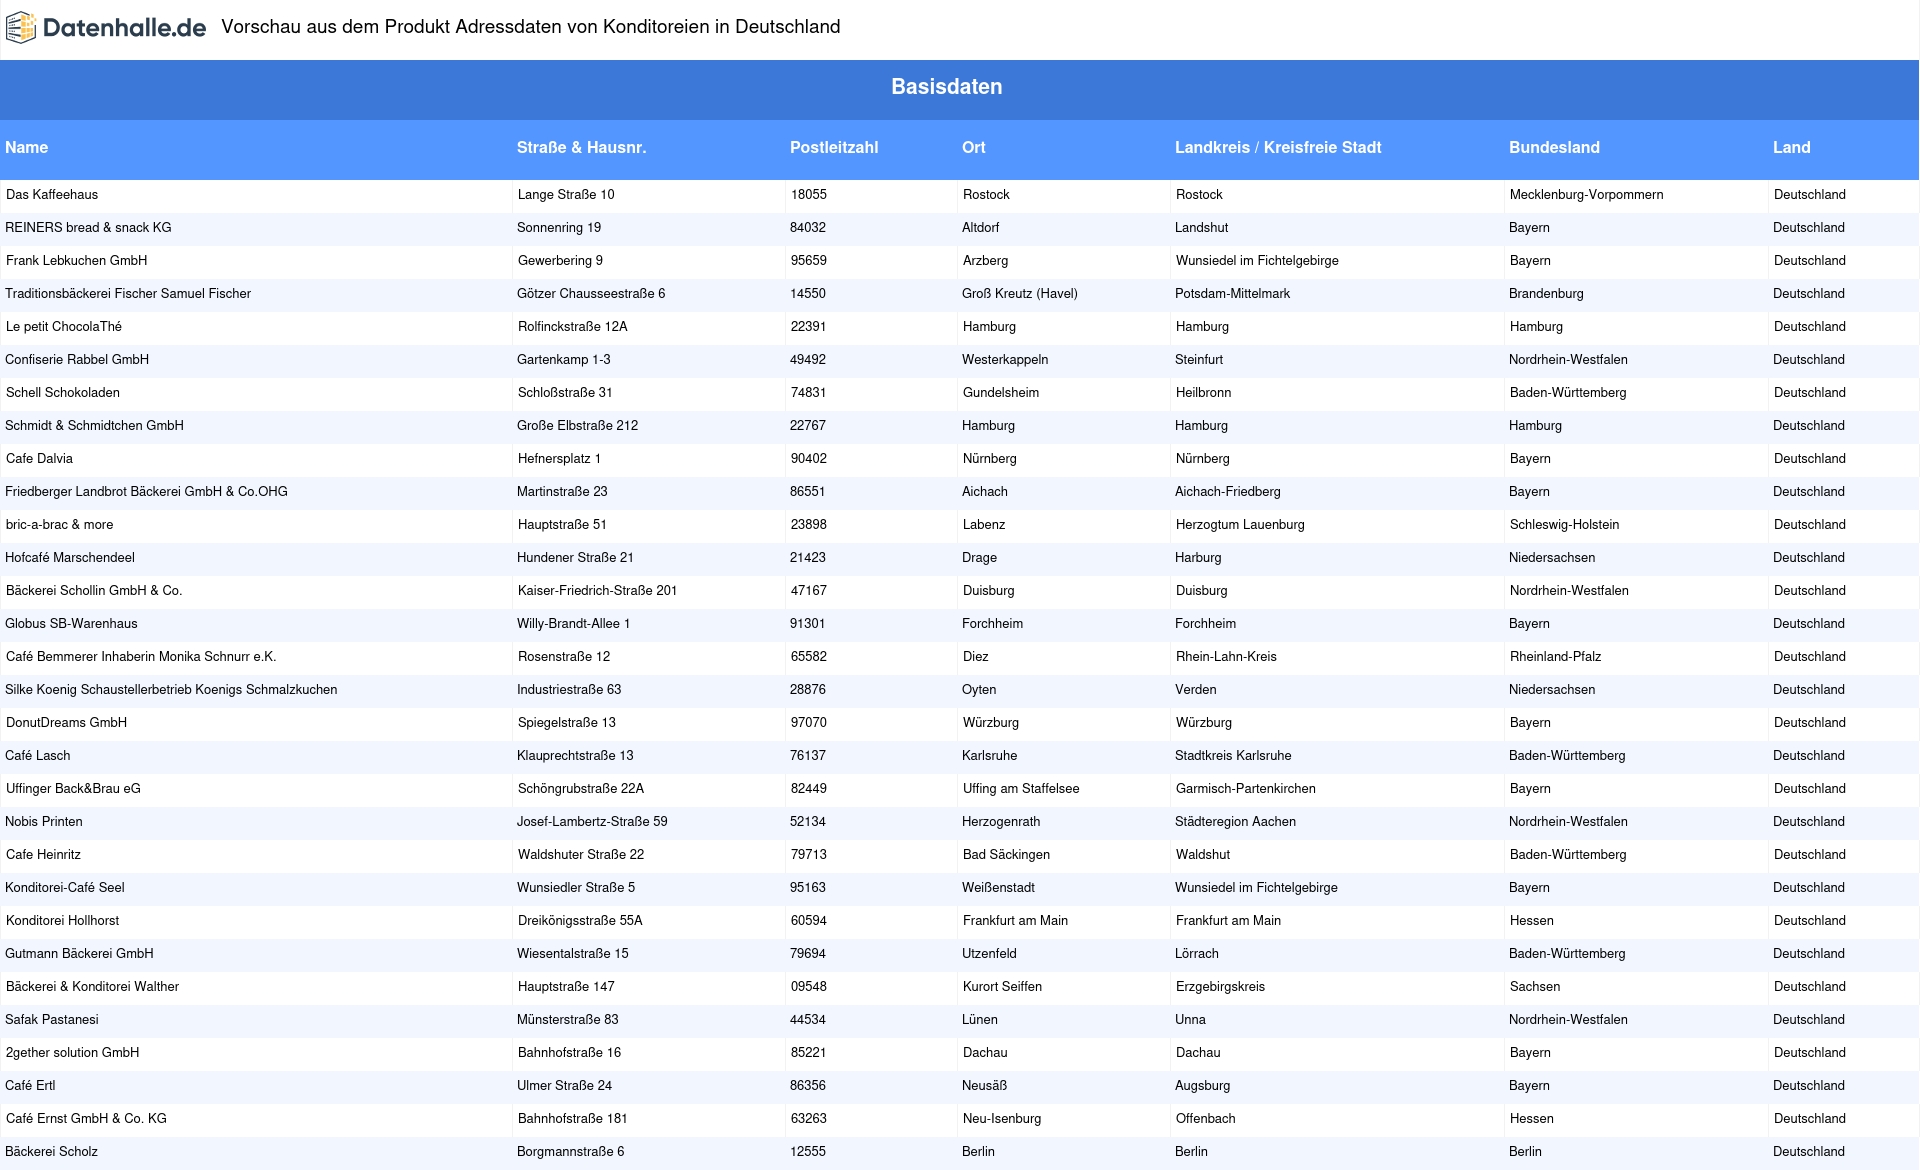Select Gutmann Bäckerei GmbH name
Viewport: 1920px width, 1170px height.
(79, 954)
